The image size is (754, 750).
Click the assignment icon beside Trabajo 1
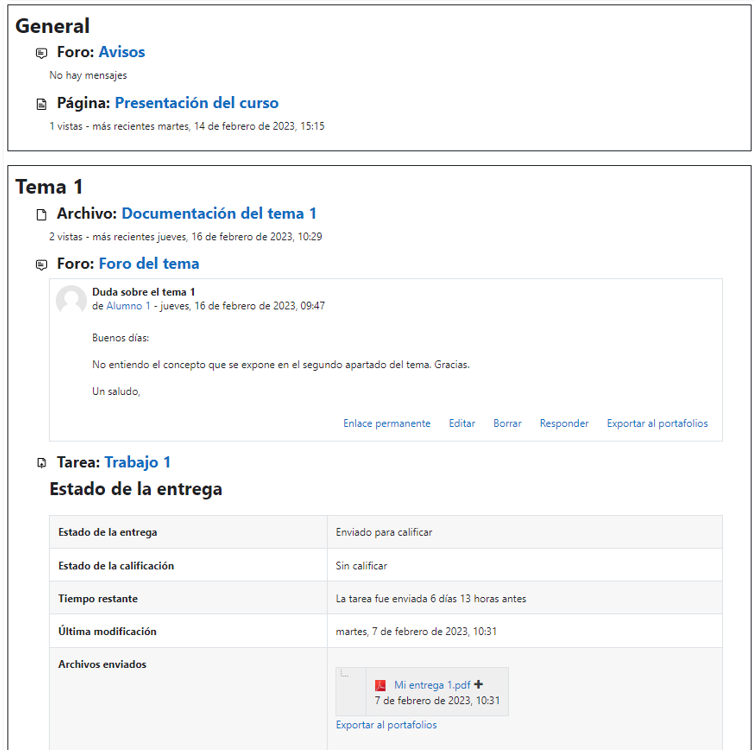pos(41,463)
